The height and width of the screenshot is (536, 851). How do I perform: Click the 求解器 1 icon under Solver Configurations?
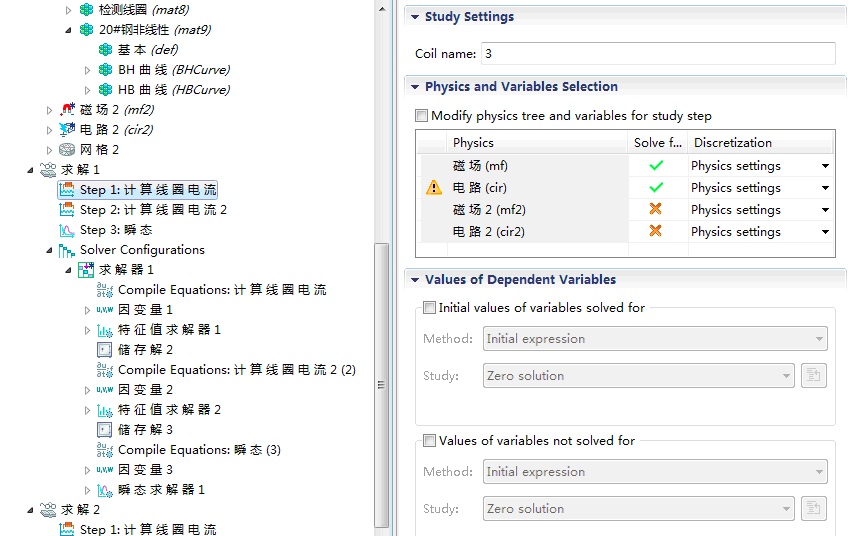pos(86,269)
